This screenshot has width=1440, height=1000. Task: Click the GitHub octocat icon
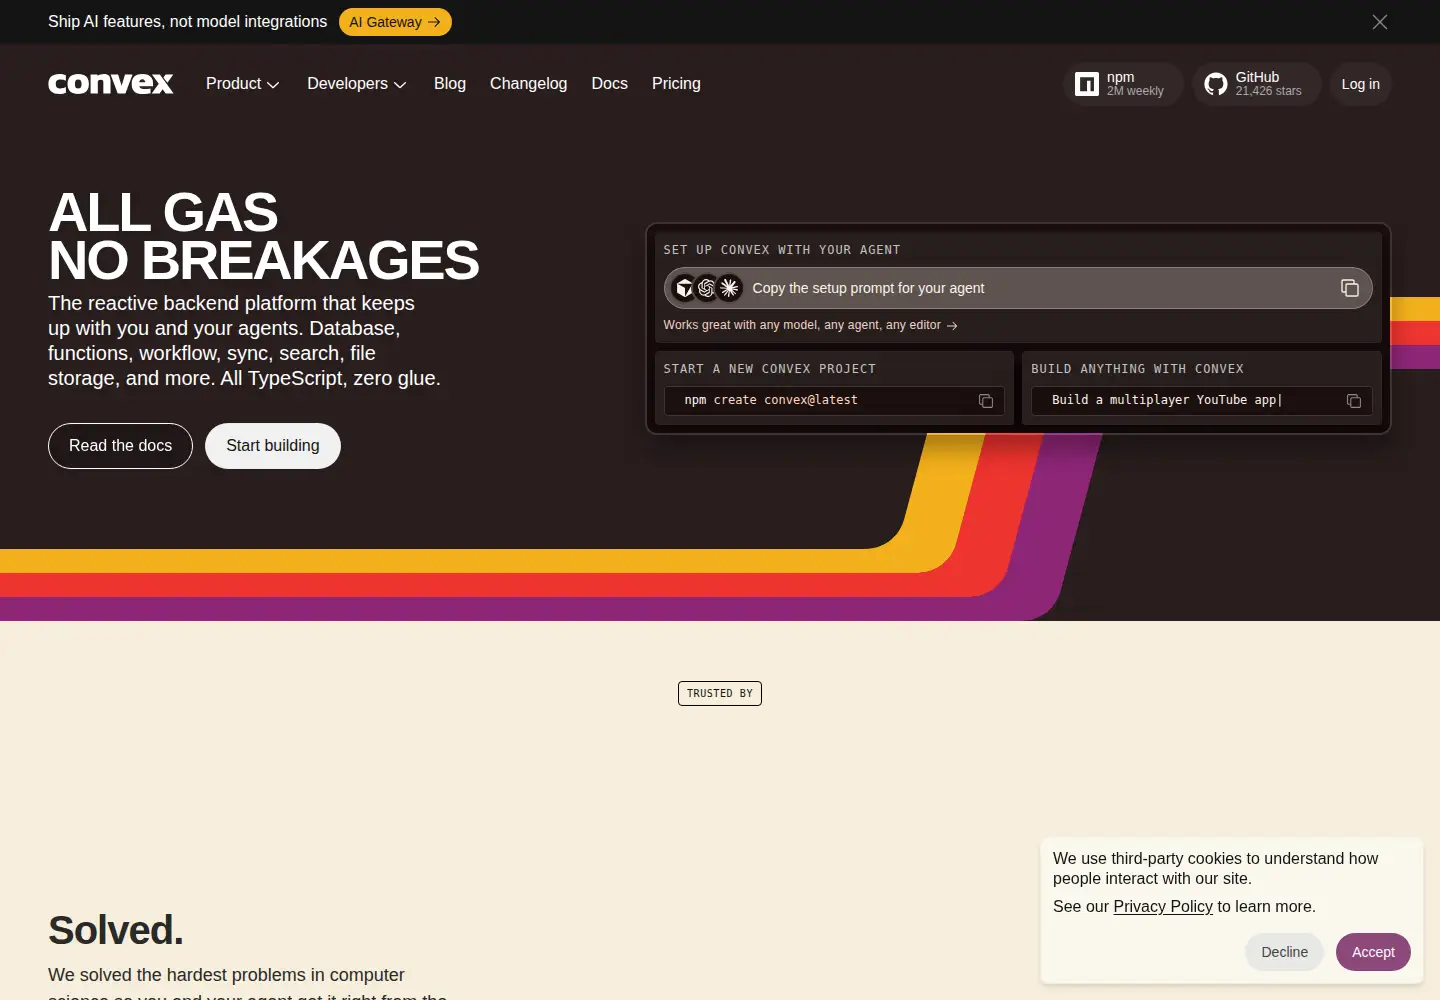(x=1216, y=84)
